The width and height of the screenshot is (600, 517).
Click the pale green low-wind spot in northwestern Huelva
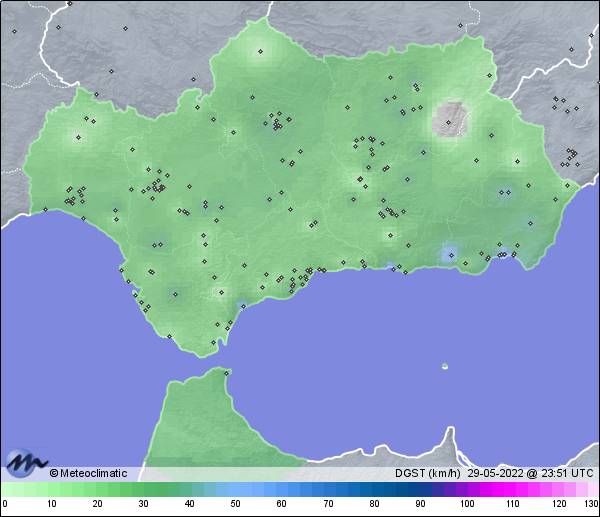78,136
